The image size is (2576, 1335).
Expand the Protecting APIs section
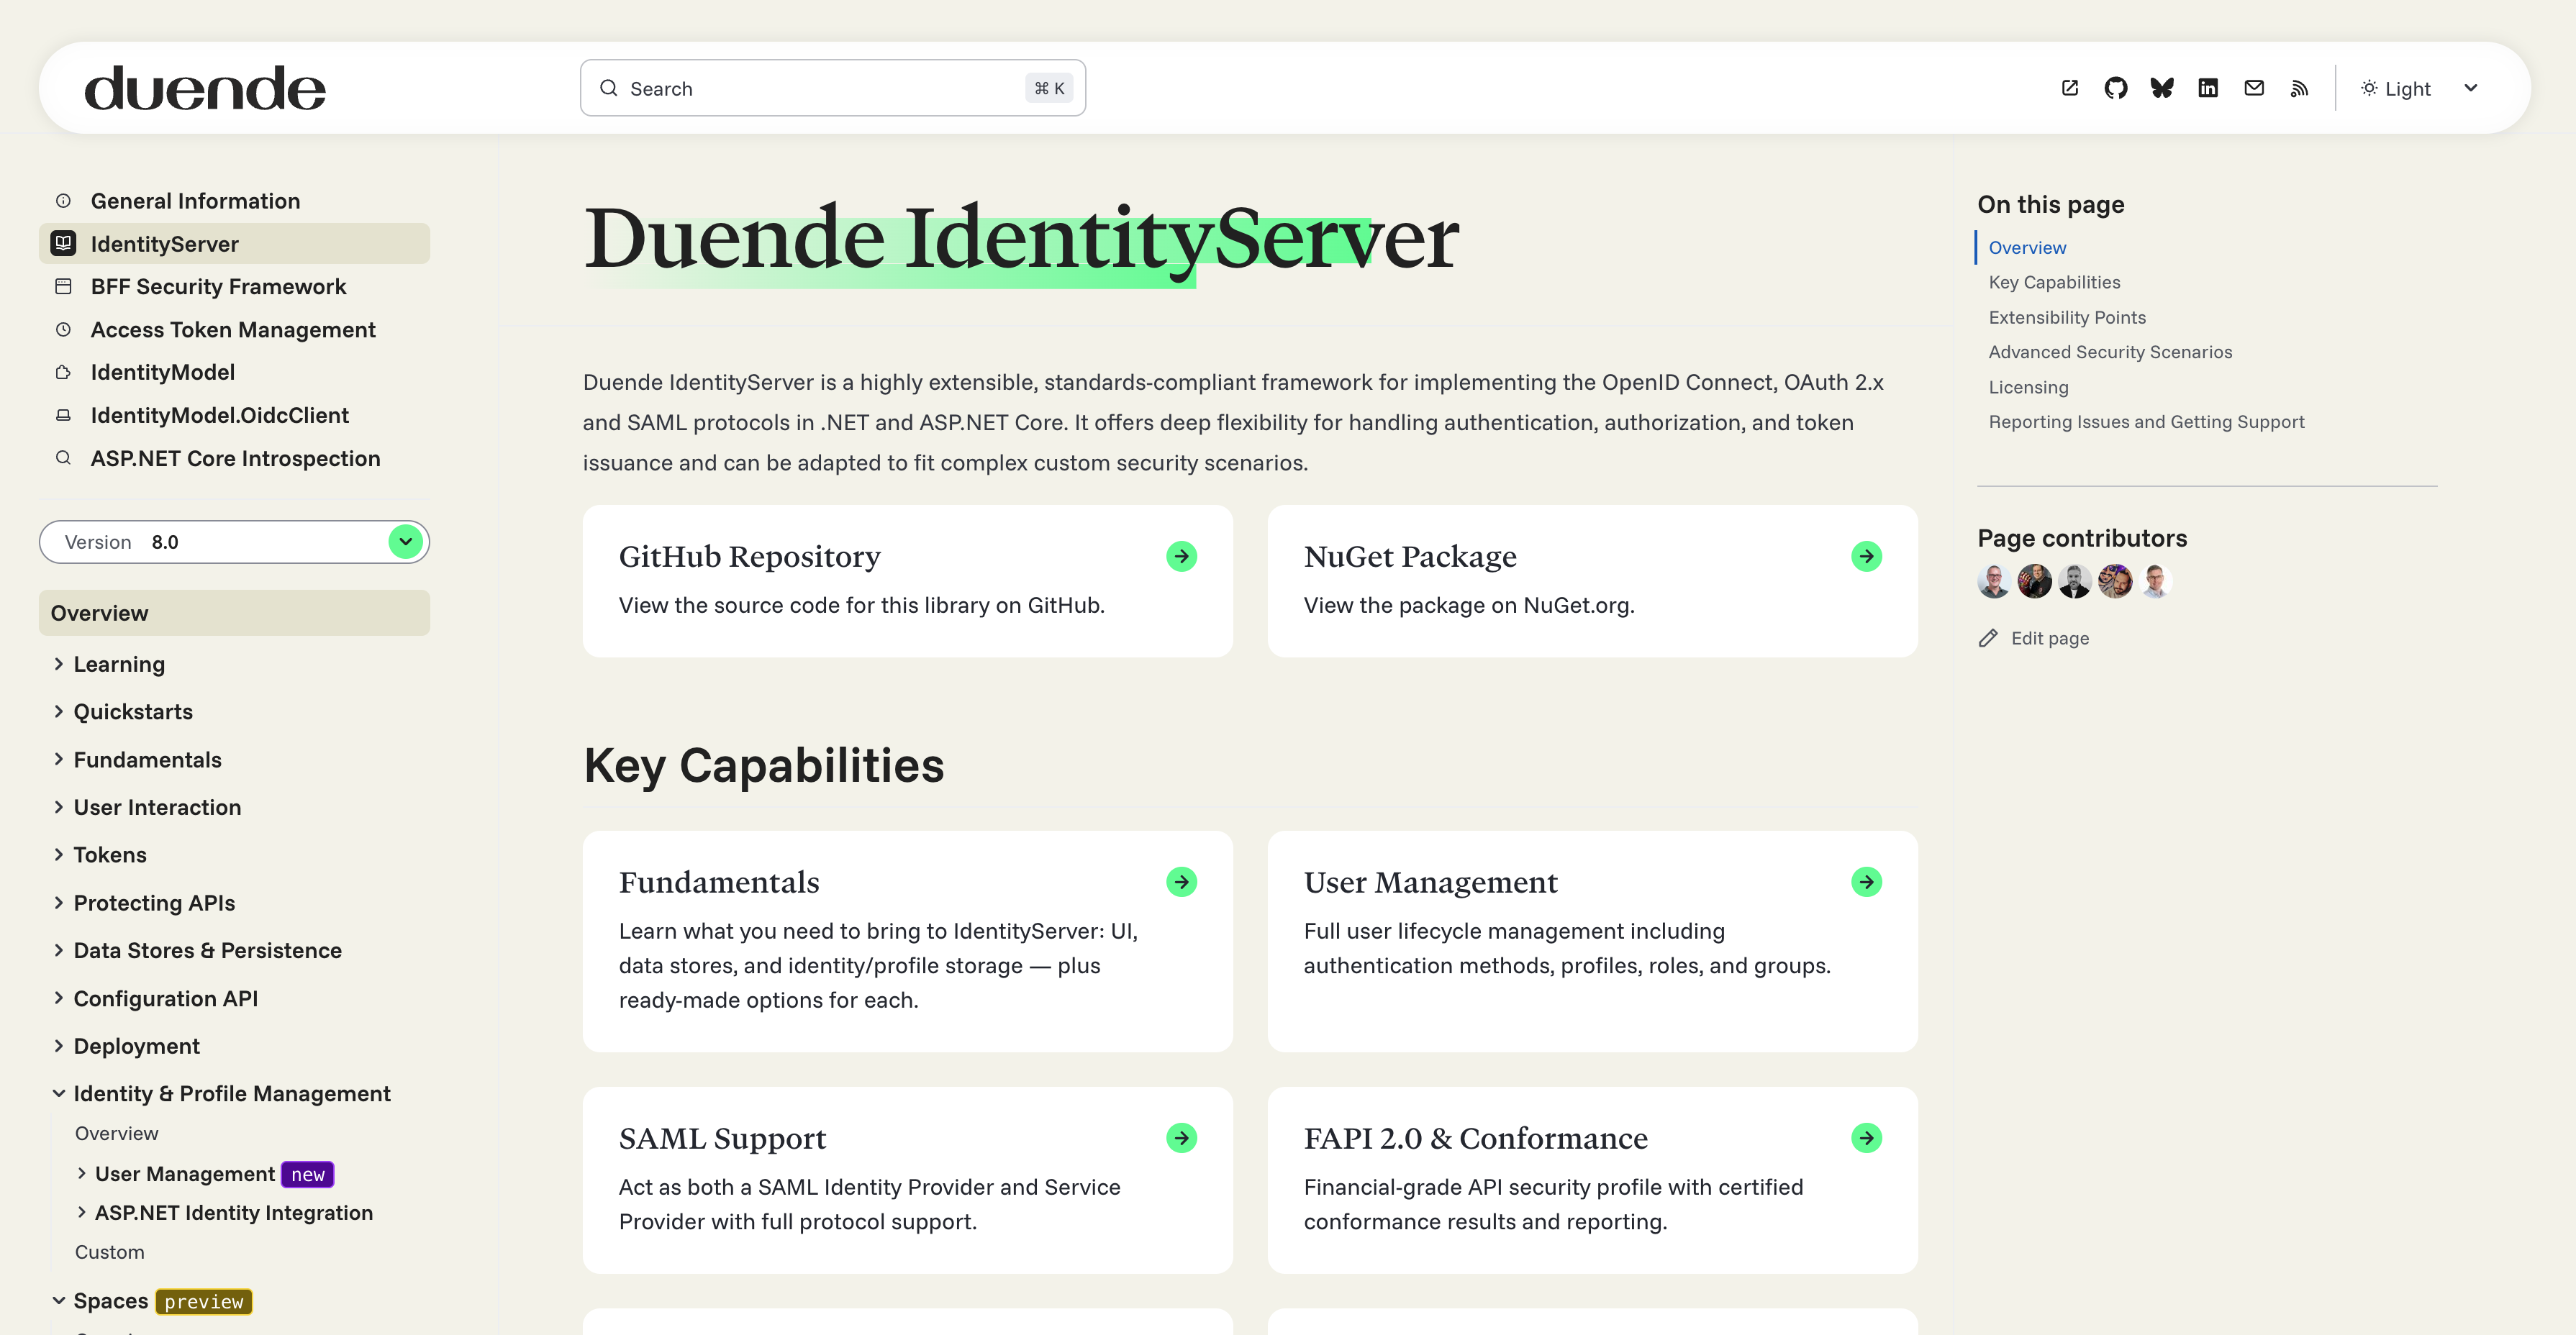58,903
